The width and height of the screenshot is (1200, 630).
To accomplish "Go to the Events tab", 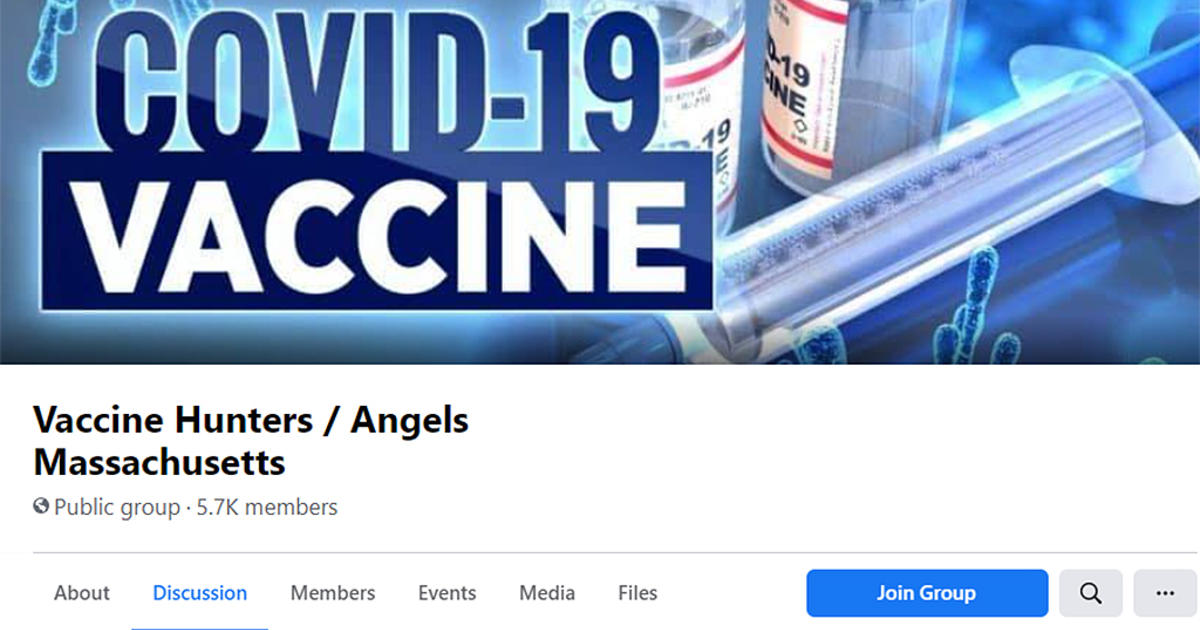I will (447, 593).
